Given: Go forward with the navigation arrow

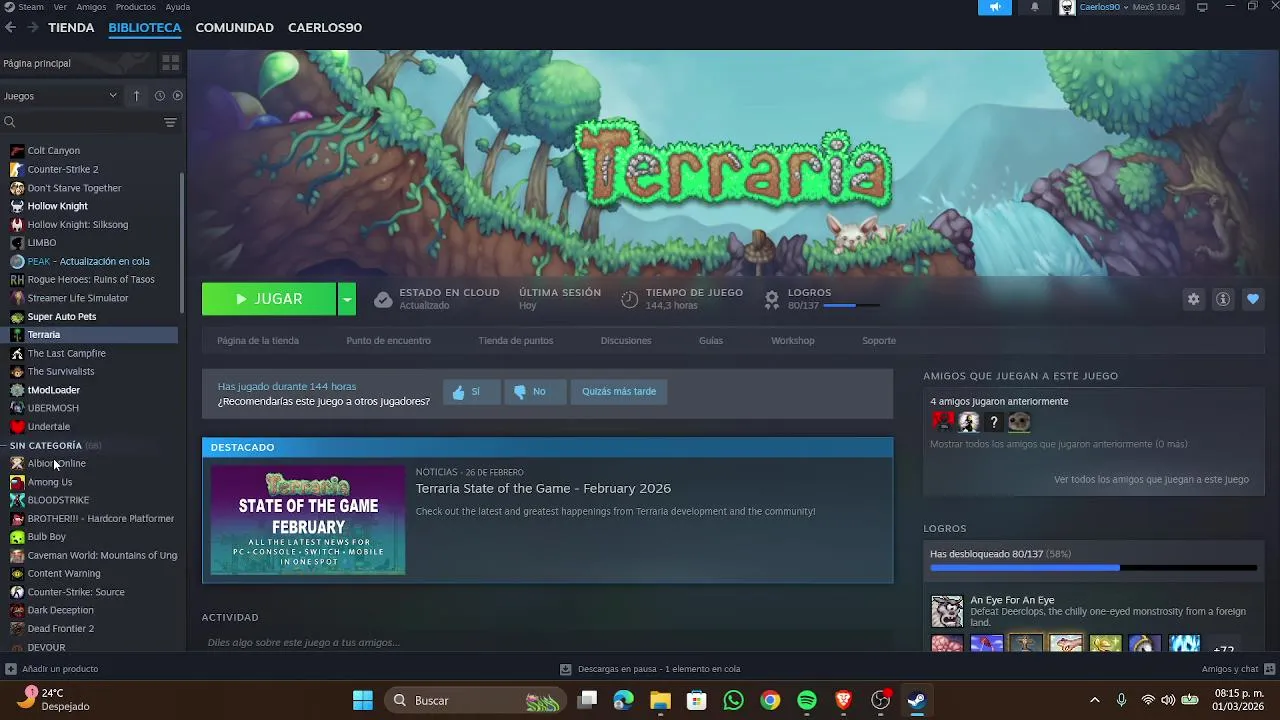Looking at the screenshot, I should click(x=33, y=28).
